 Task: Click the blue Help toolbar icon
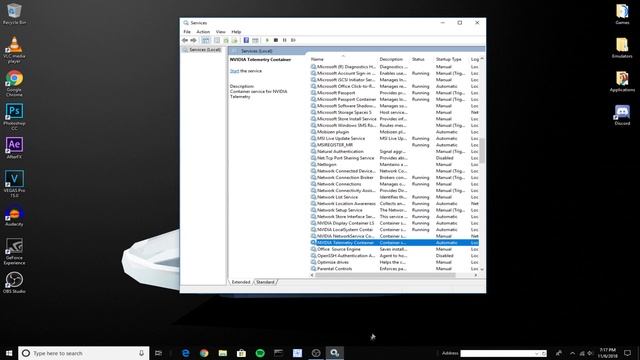pos(246,40)
